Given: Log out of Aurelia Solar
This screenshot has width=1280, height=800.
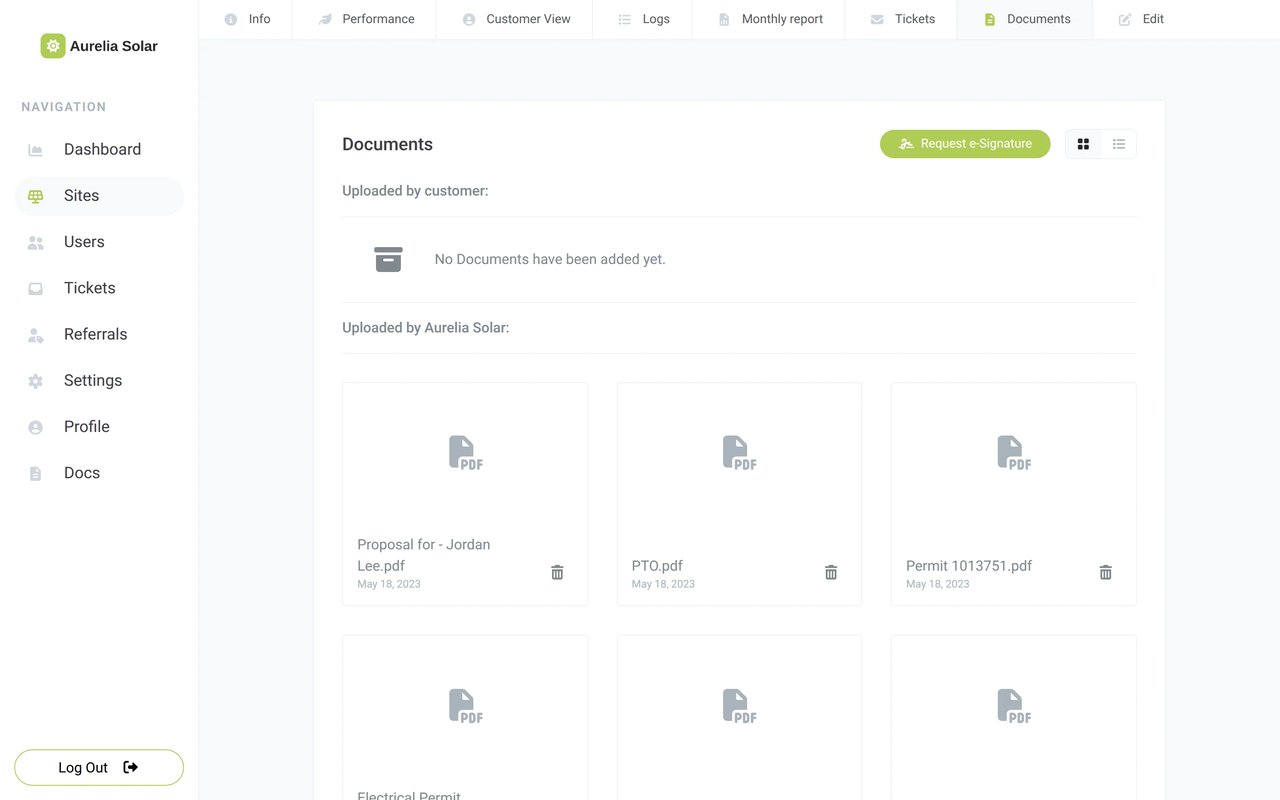Looking at the screenshot, I should point(99,768).
